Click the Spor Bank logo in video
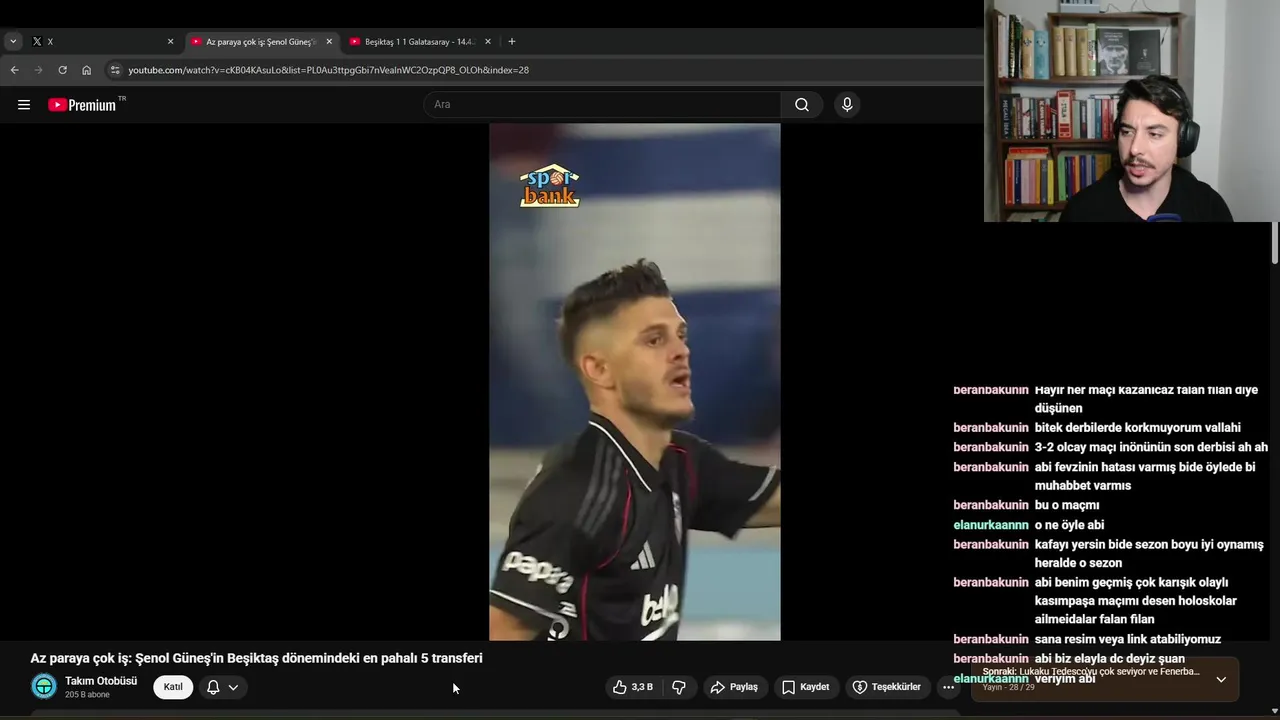The image size is (1280, 720). tap(549, 186)
